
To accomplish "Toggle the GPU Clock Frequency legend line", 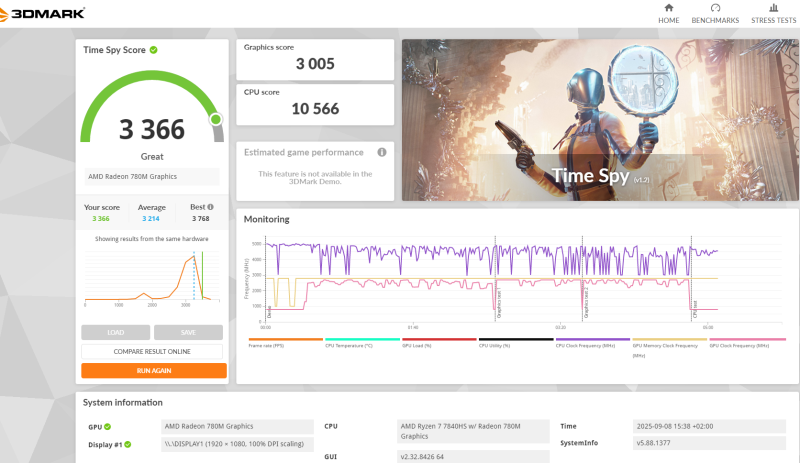I will [747, 339].
